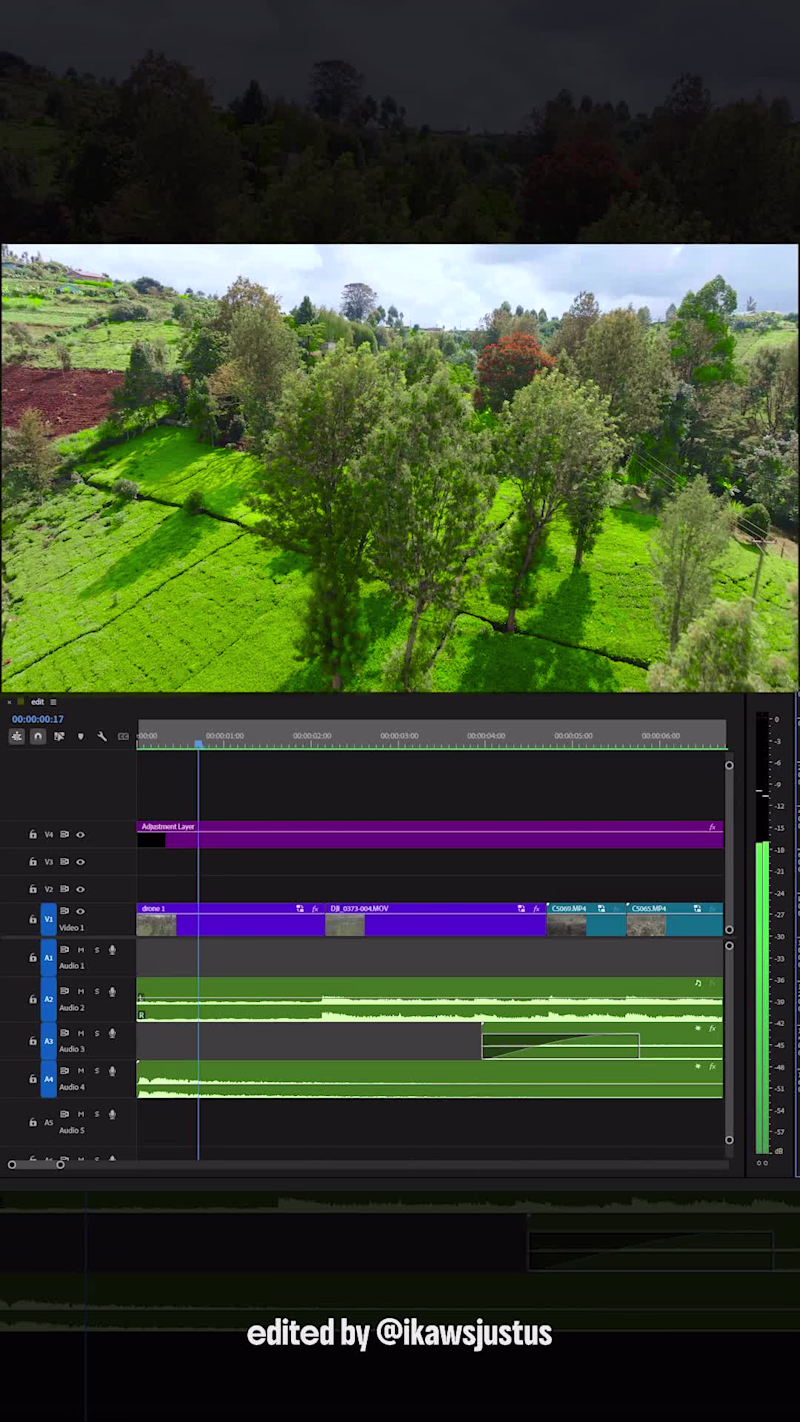Toggle A2 track targeting button
Image resolution: width=800 pixels, height=1422 pixels.
[x=48, y=999]
